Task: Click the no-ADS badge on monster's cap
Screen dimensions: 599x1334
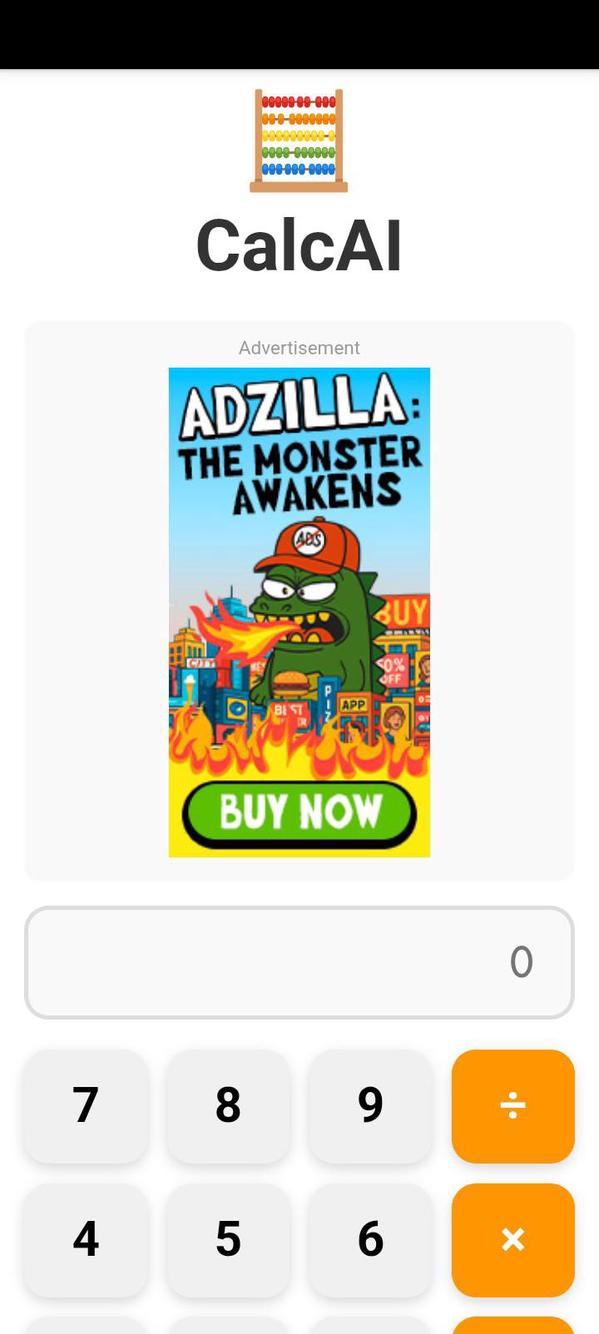Action: [x=309, y=541]
